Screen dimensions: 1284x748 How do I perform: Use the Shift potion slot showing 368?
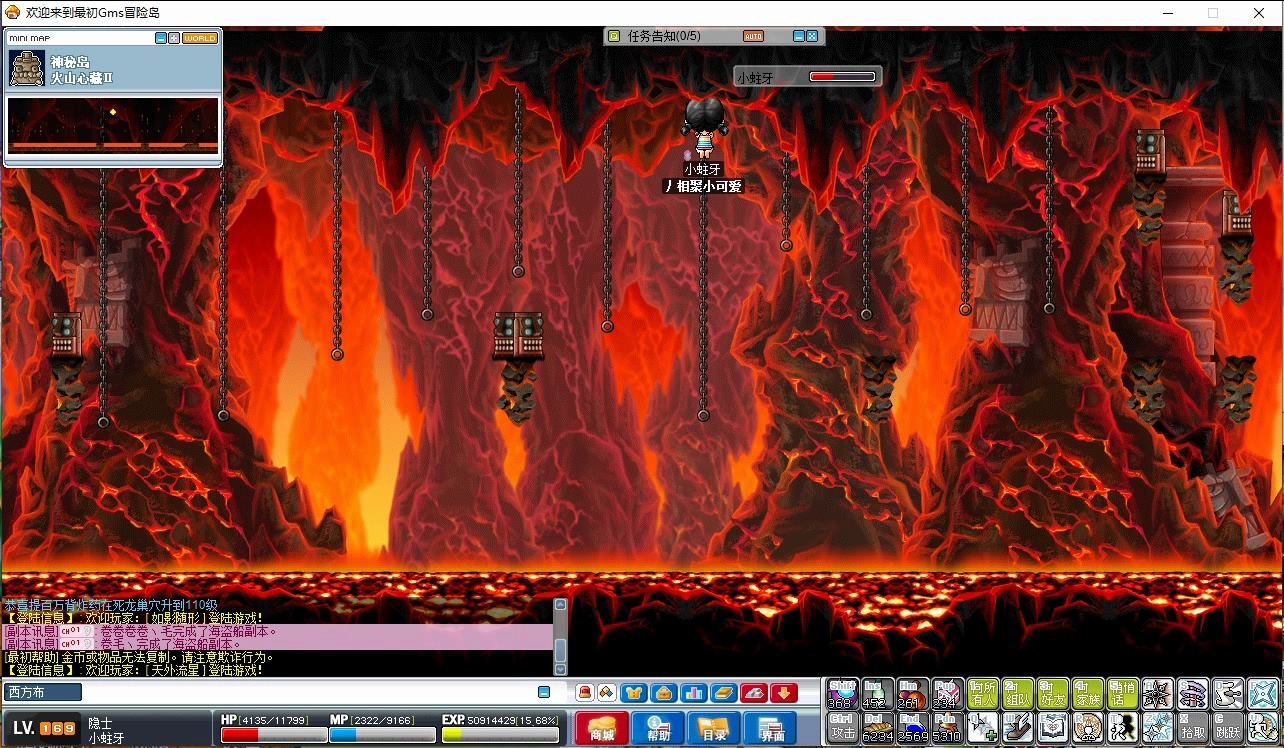[x=843, y=693]
